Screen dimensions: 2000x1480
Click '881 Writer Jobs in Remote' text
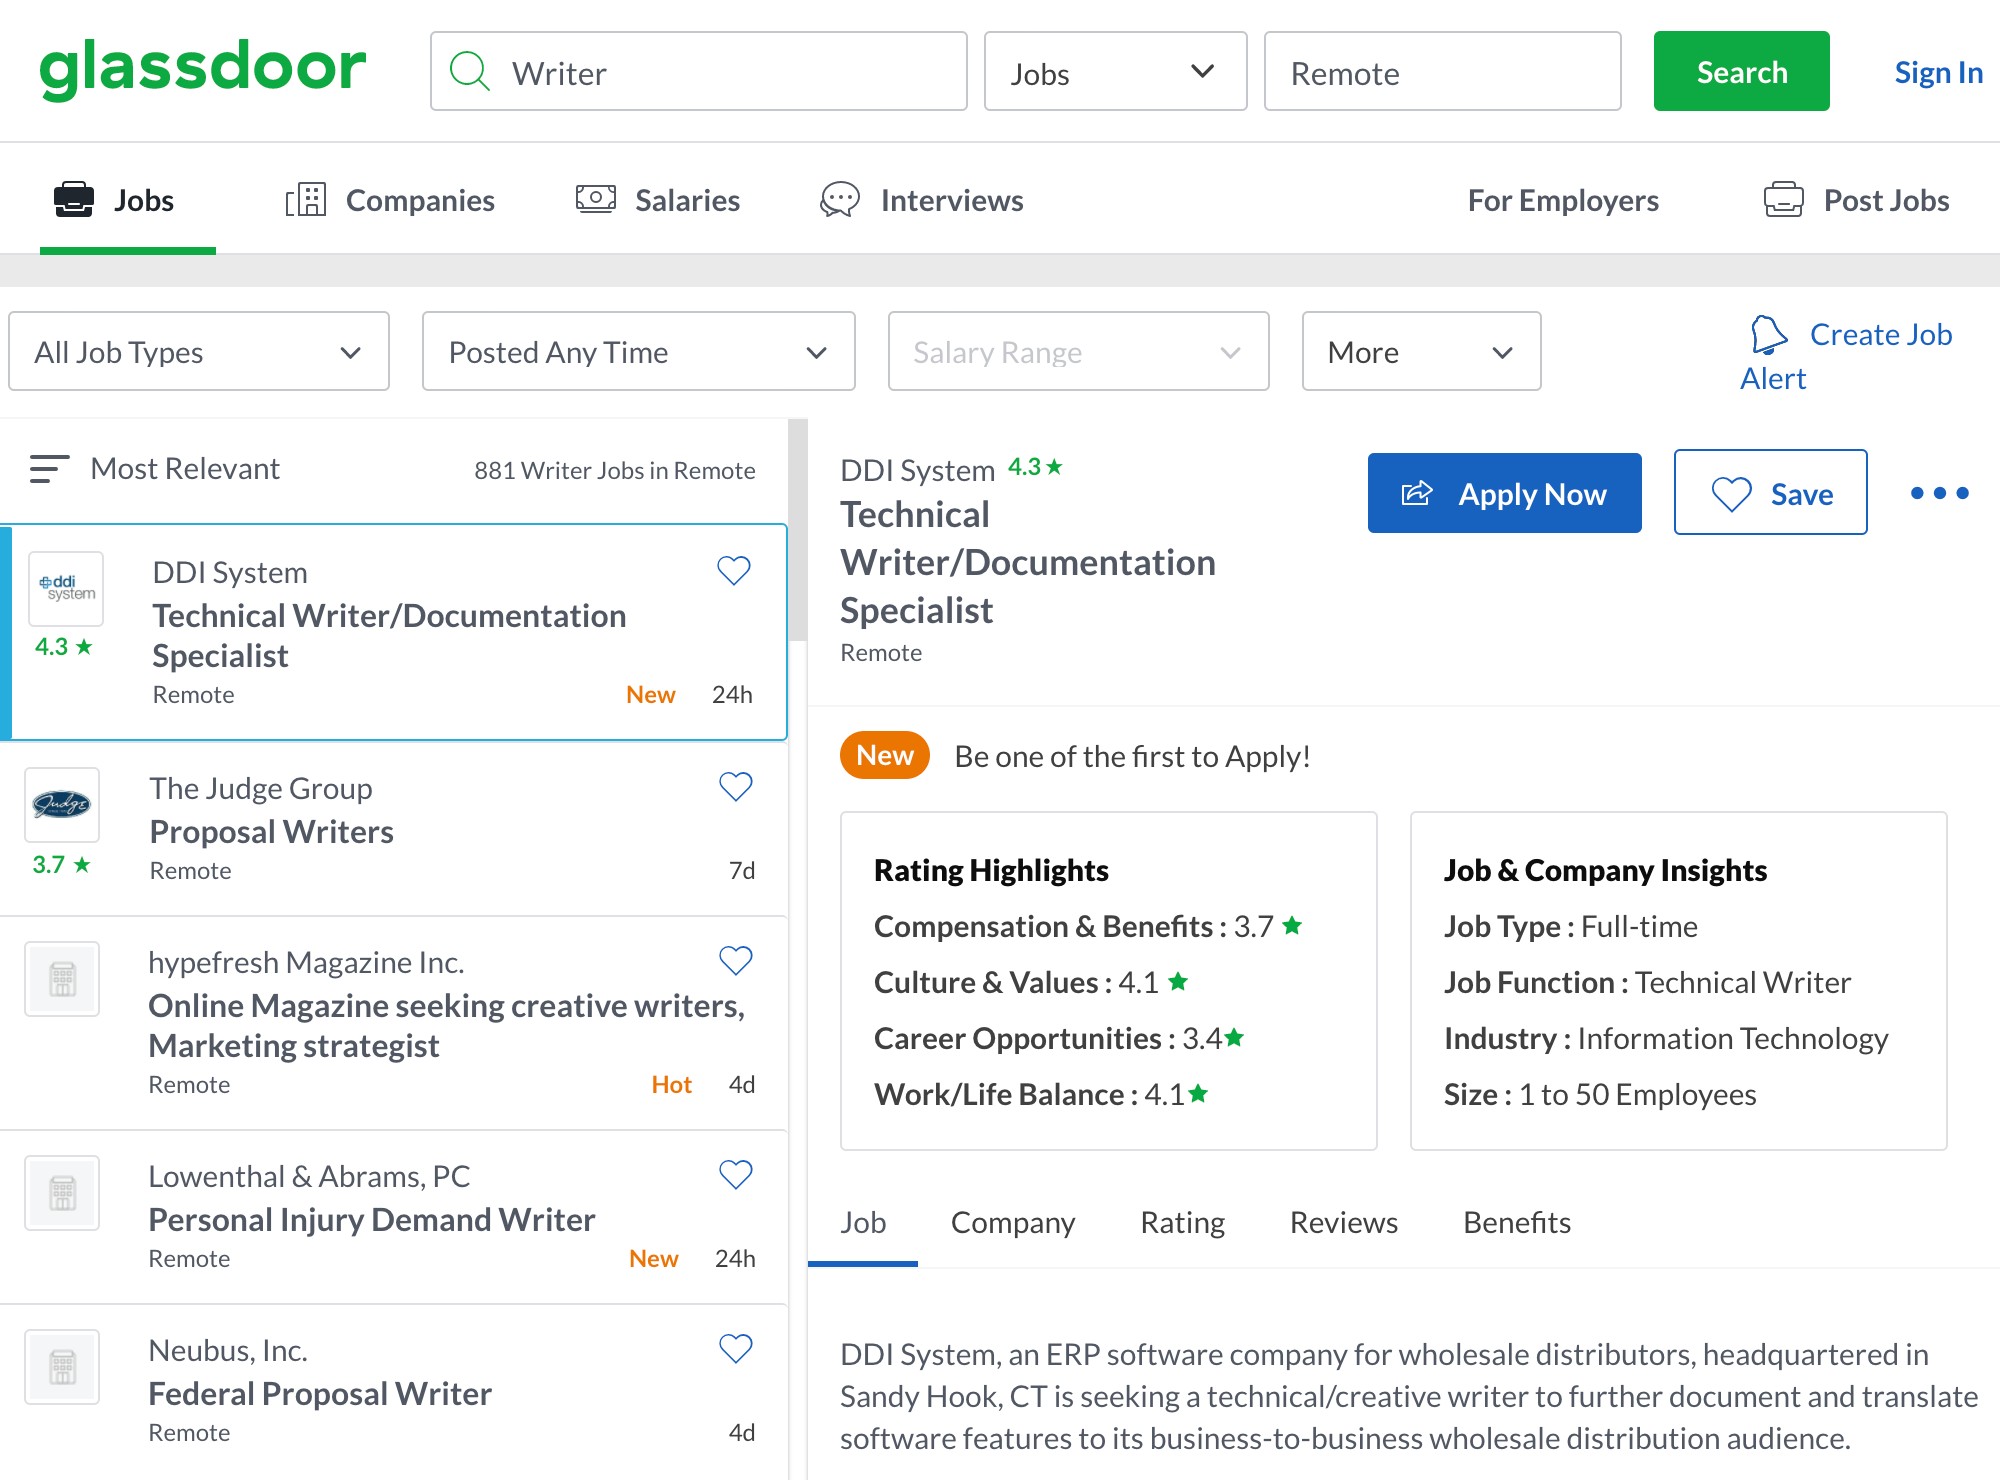pyautogui.click(x=614, y=470)
